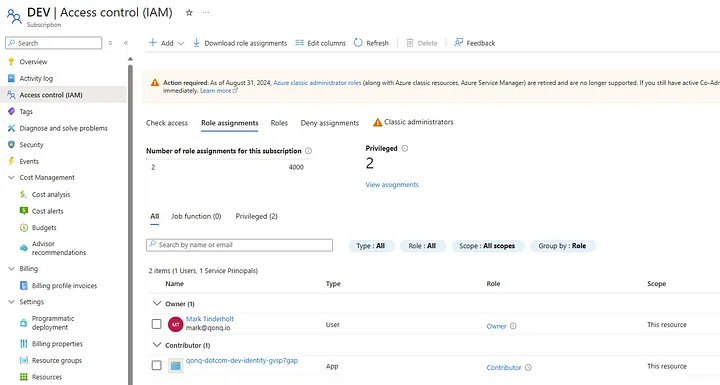720x385 pixels.
Task: Open the Contributor role link
Action: click(504, 368)
